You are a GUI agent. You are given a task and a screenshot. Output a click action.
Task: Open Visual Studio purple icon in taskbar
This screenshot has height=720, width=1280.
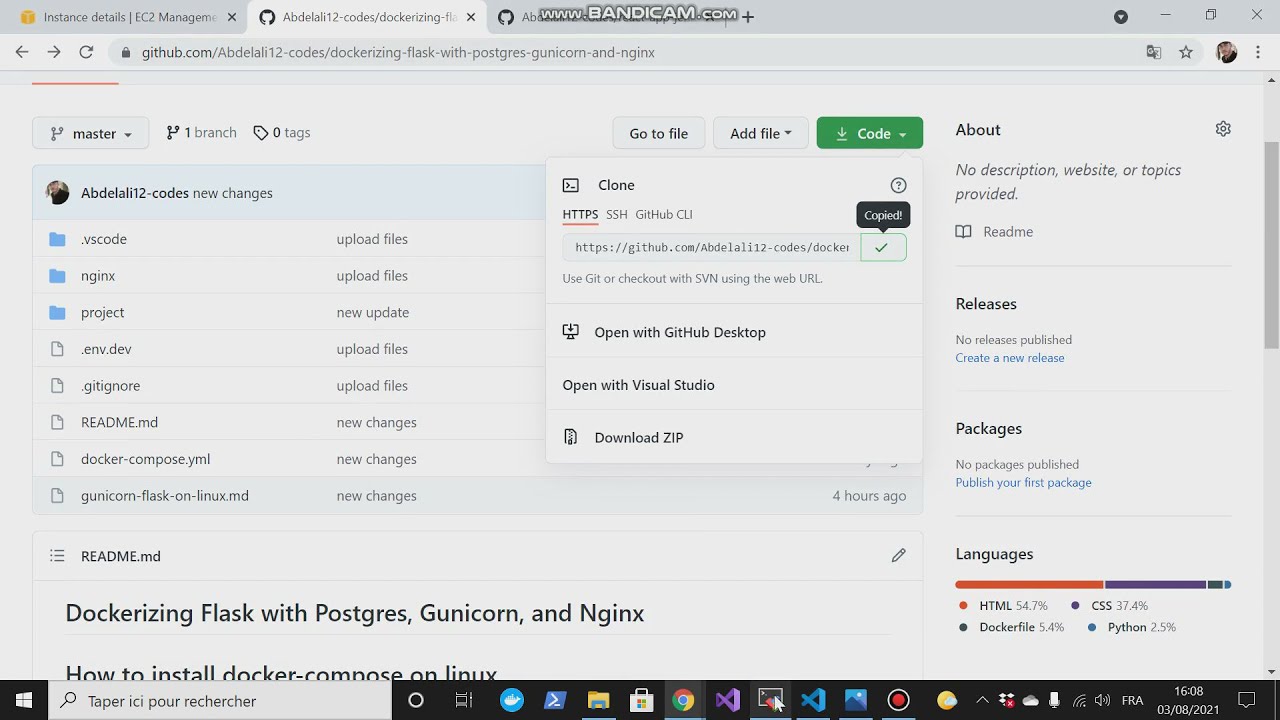click(727, 700)
